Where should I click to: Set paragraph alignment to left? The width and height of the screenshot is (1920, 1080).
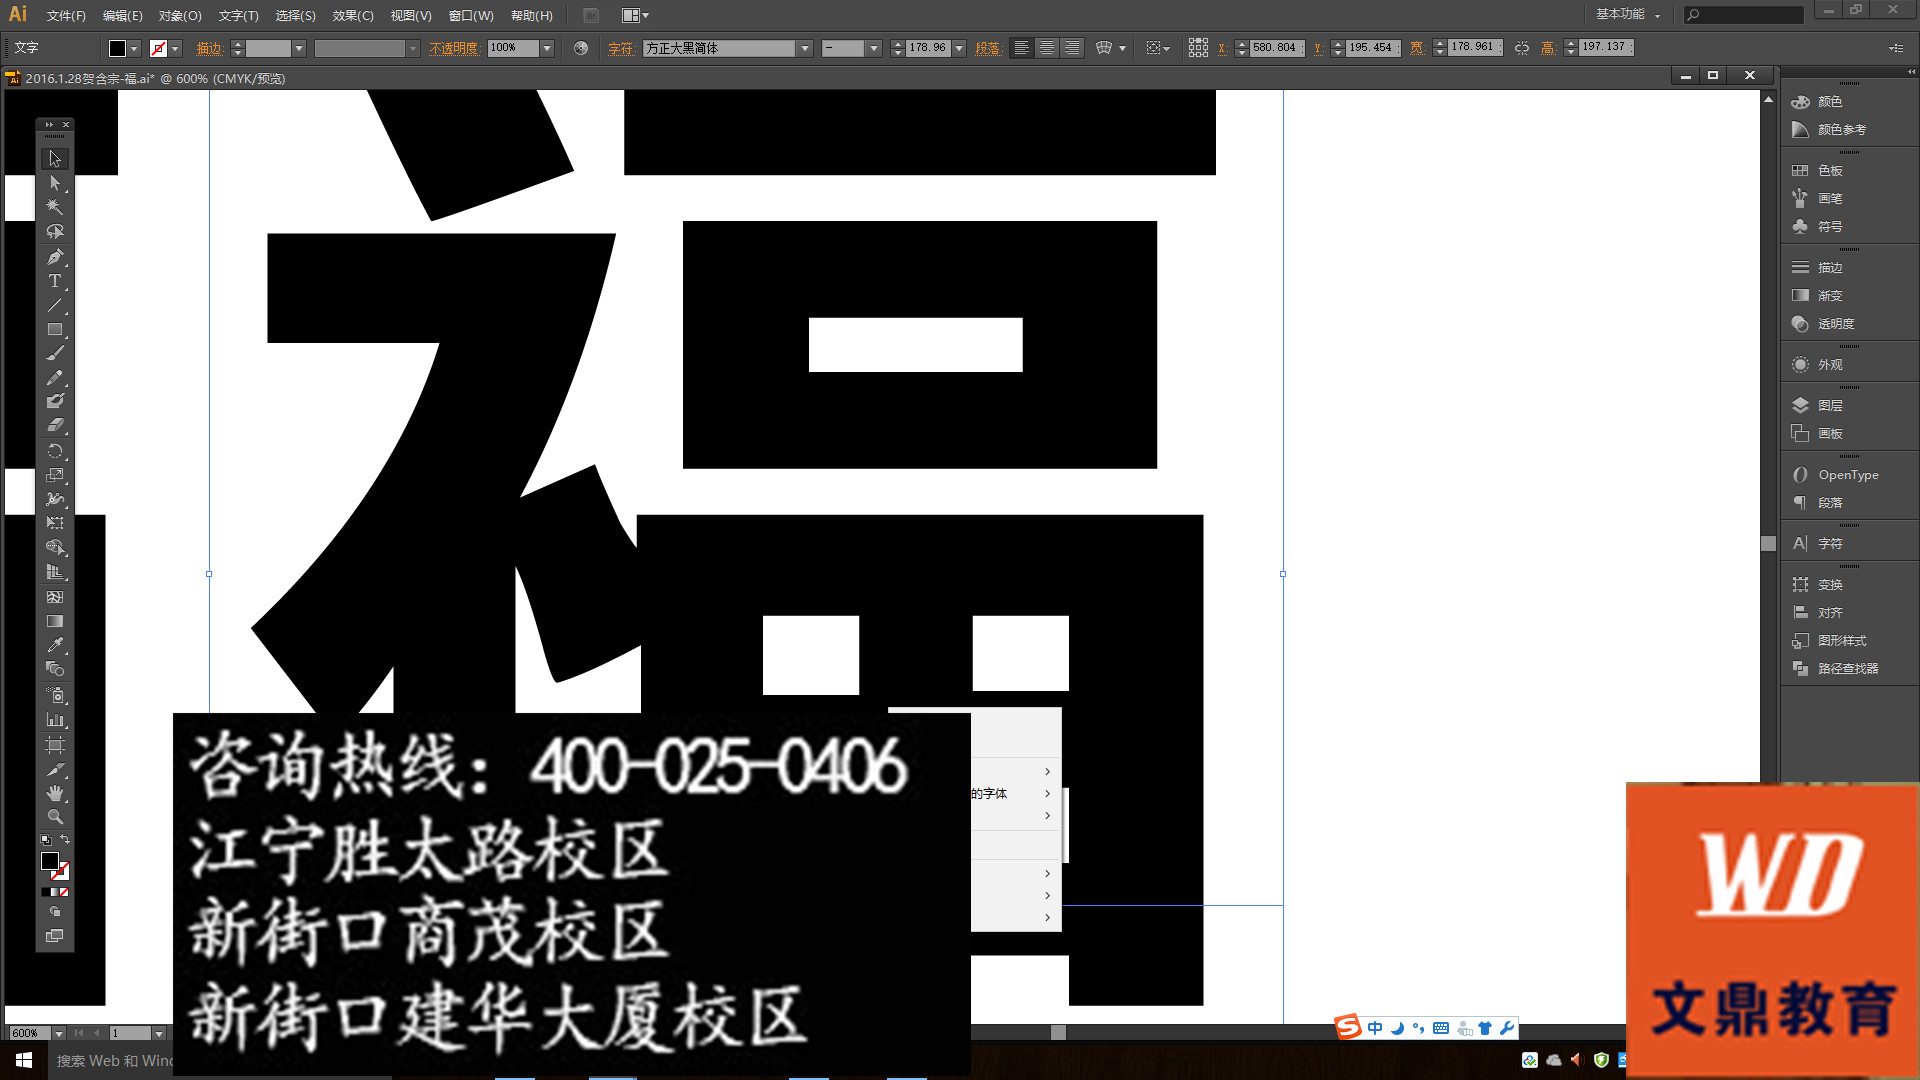click(x=1021, y=48)
